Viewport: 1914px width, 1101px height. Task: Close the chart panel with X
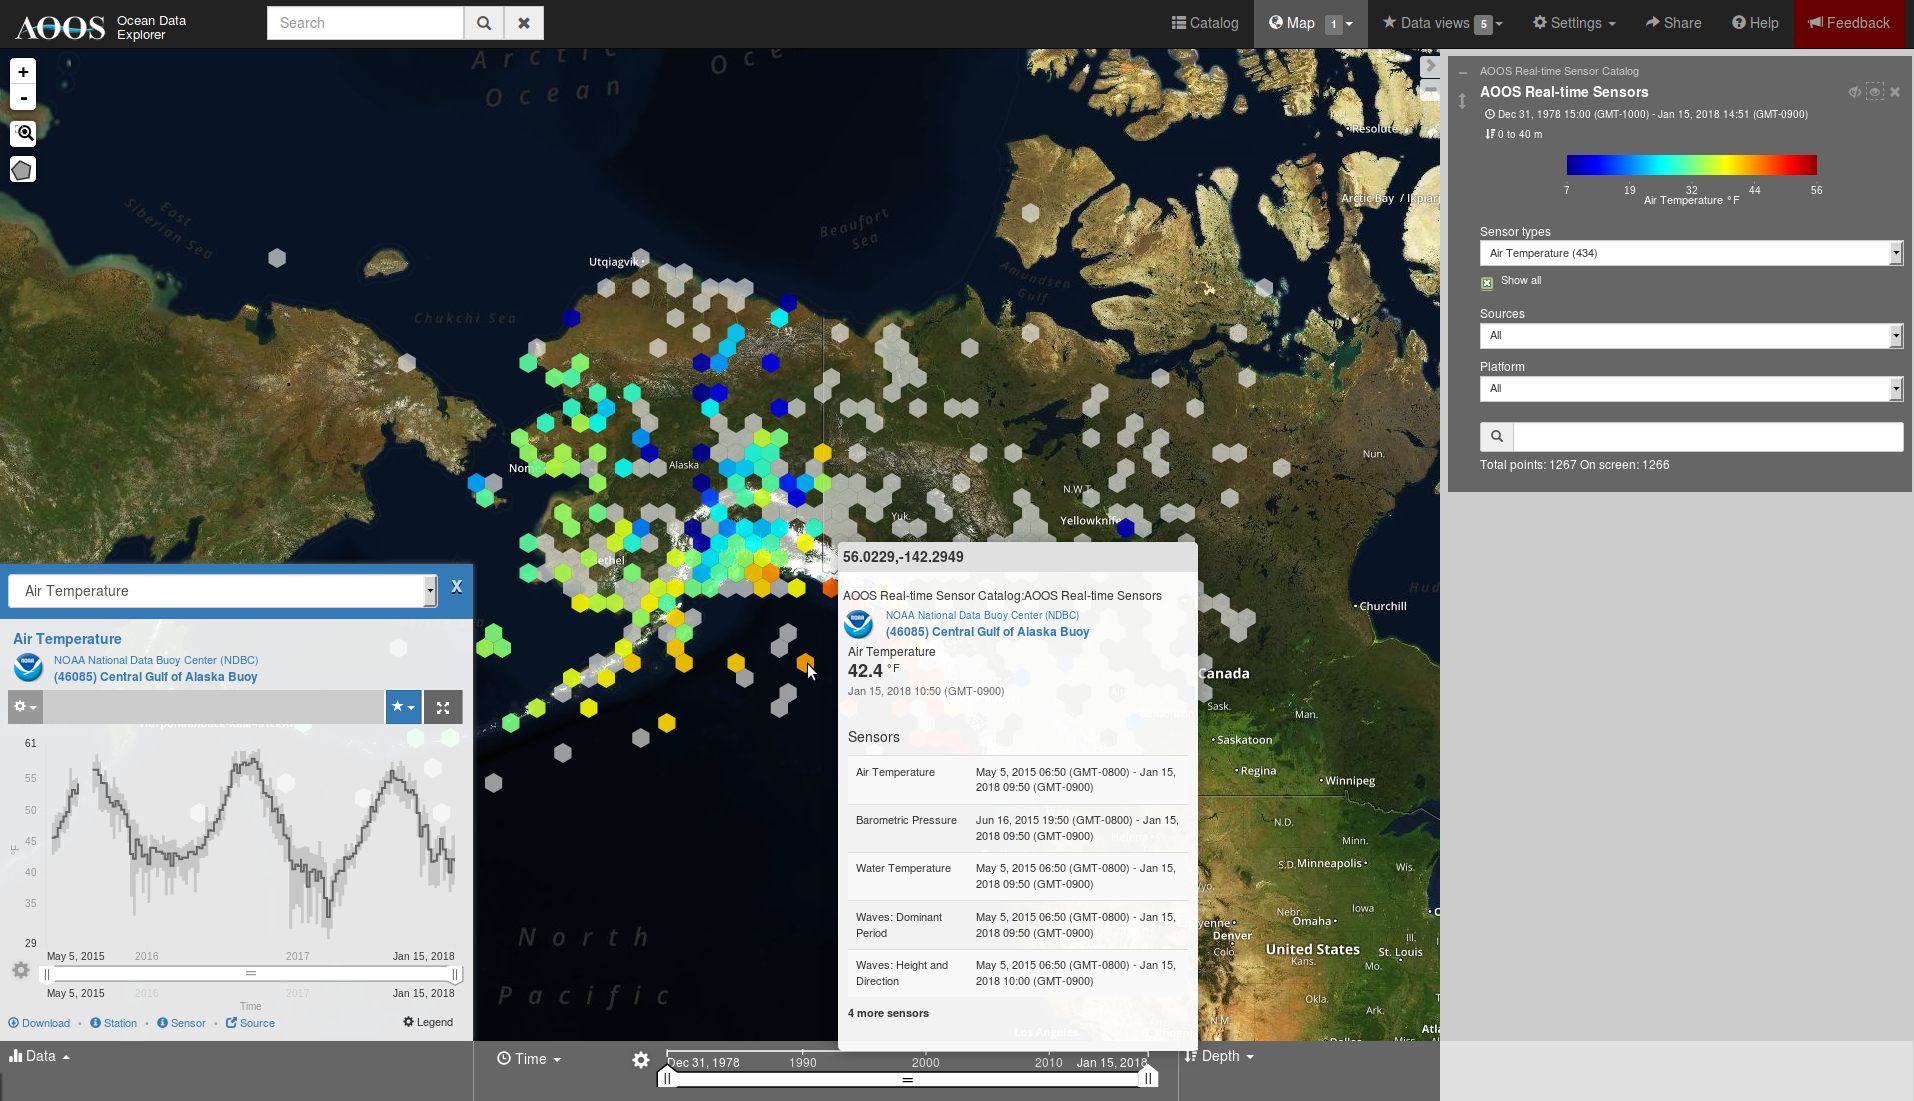tap(457, 587)
